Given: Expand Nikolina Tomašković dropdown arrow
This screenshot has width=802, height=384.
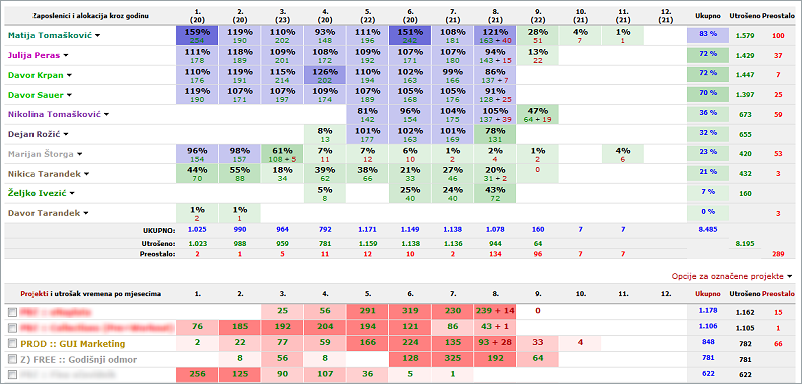Looking at the screenshot, I should pyautogui.click(x=106, y=115).
